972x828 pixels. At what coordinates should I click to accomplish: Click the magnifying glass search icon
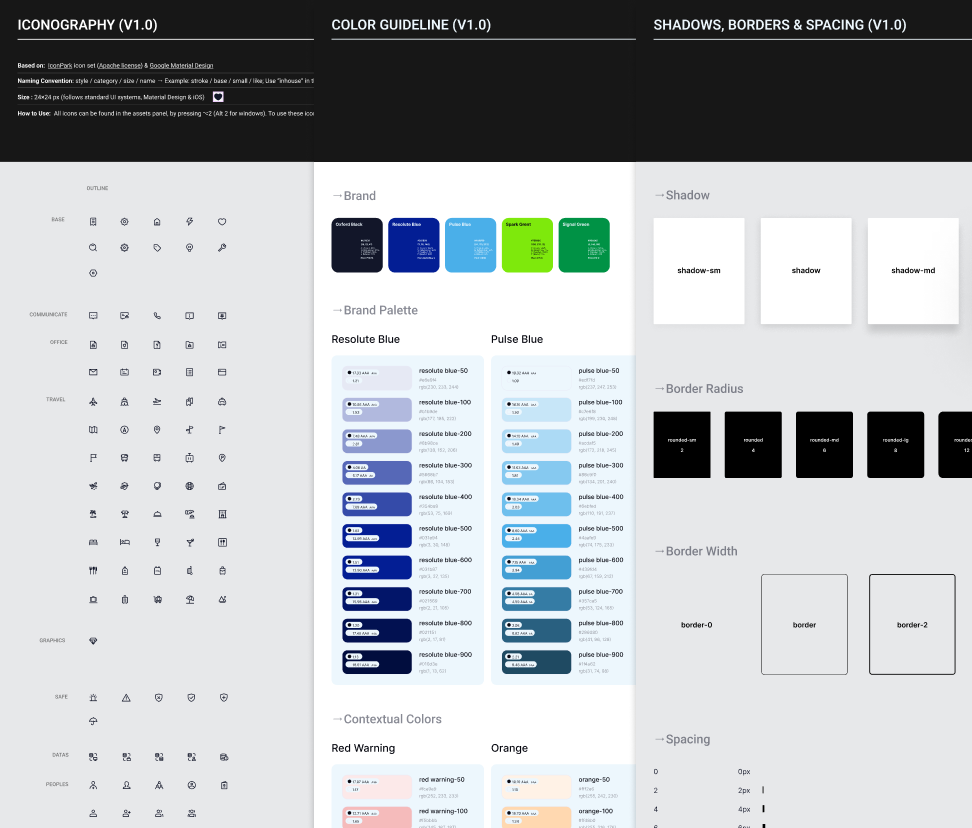[93, 247]
